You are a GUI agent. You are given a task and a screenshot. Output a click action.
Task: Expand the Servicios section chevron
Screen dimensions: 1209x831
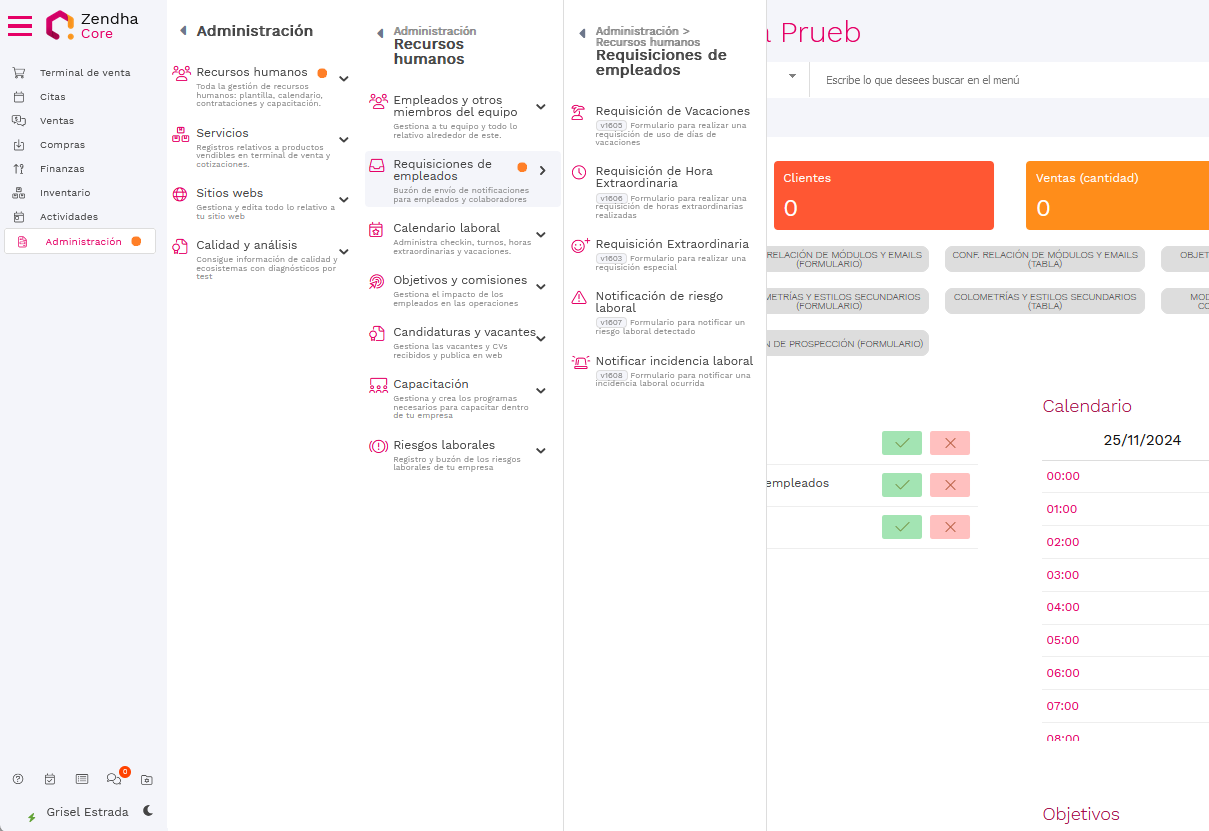point(343,140)
